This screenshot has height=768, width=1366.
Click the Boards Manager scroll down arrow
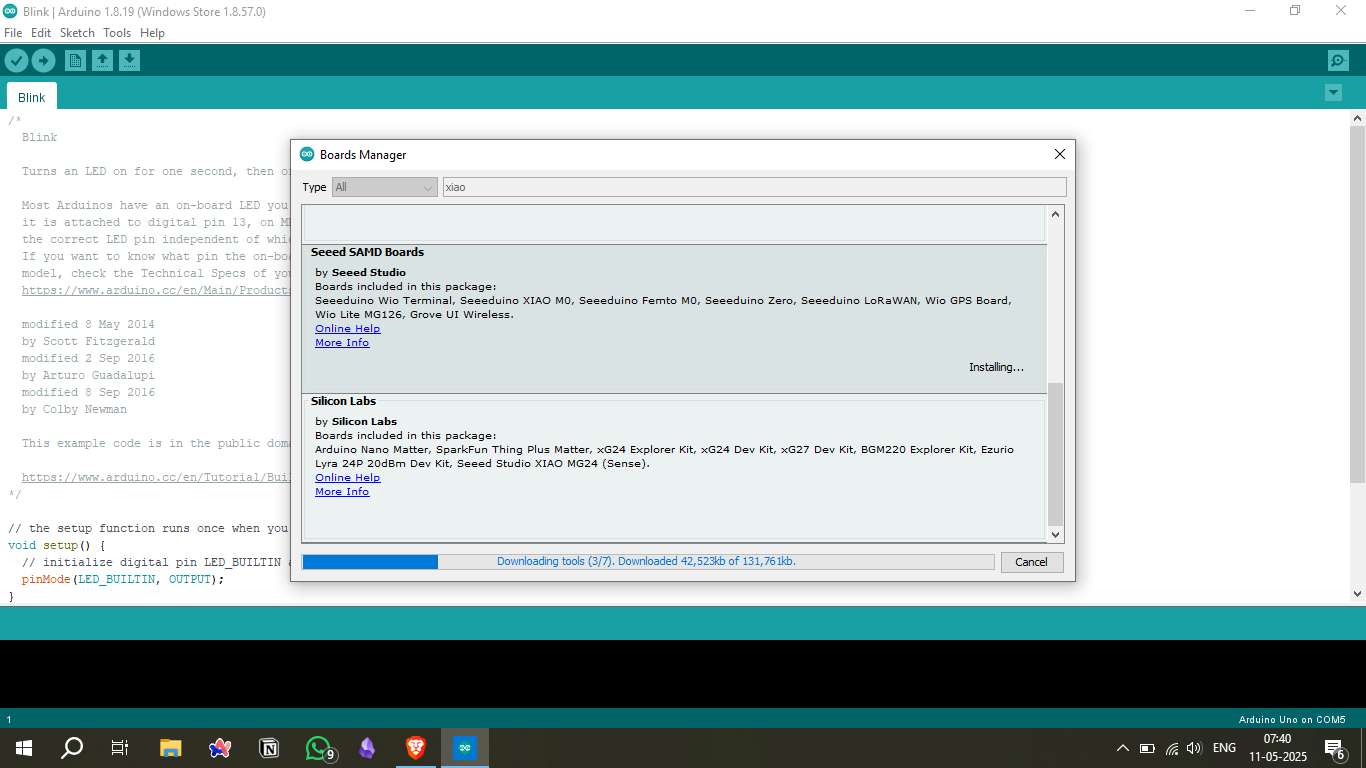(x=1056, y=535)
